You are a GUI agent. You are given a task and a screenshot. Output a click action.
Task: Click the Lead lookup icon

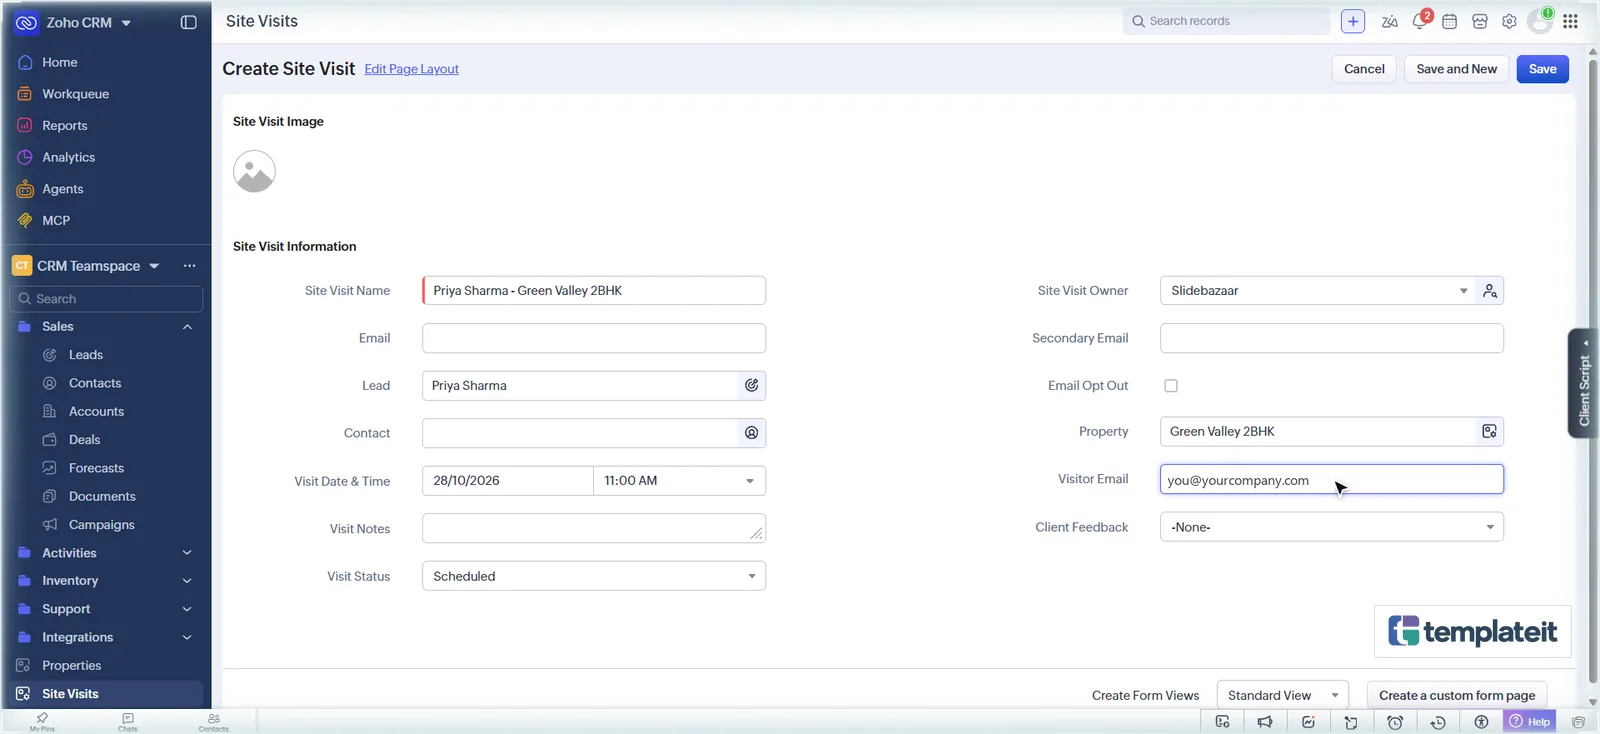751,385
